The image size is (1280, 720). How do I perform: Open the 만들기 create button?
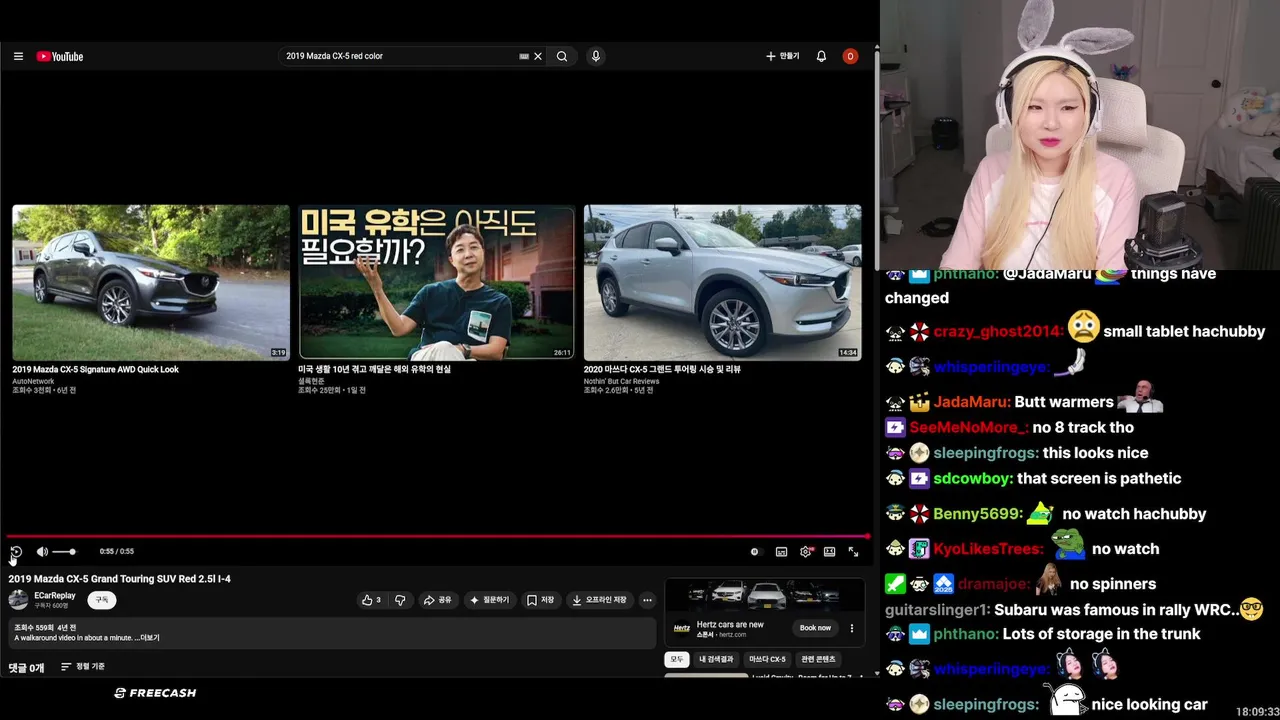coord(782,57)
